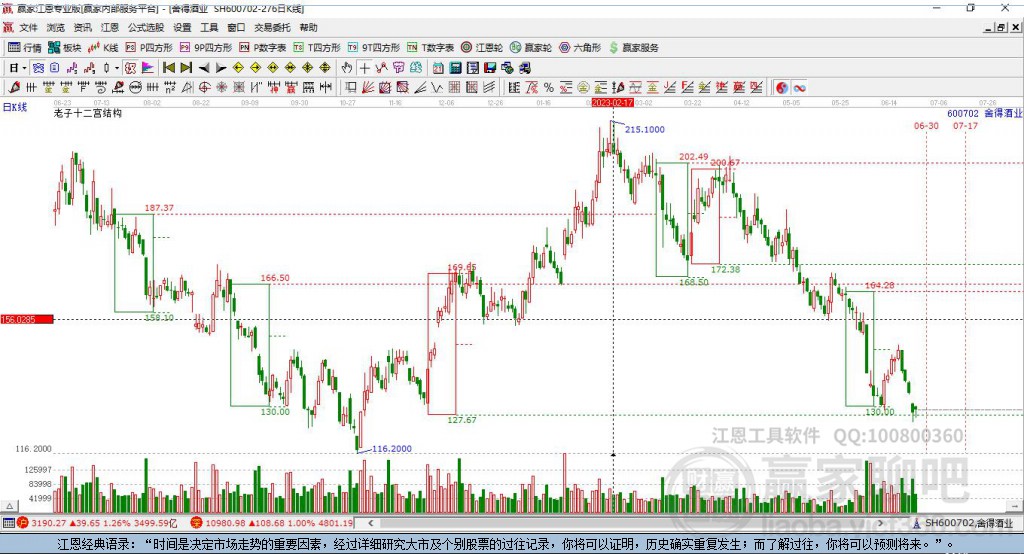Open the 六角形 hexagon tool
Screen dimensions: 1024x554
pyautogui.click(x=580, y=48)
